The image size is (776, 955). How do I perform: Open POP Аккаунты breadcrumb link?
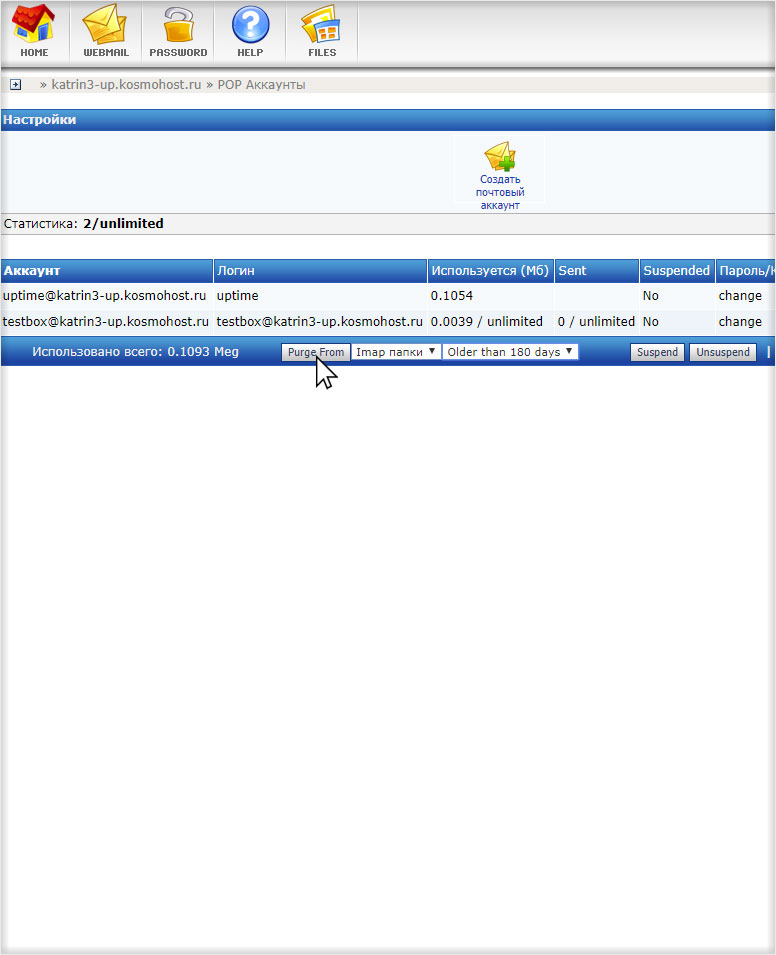pos(261,85)
